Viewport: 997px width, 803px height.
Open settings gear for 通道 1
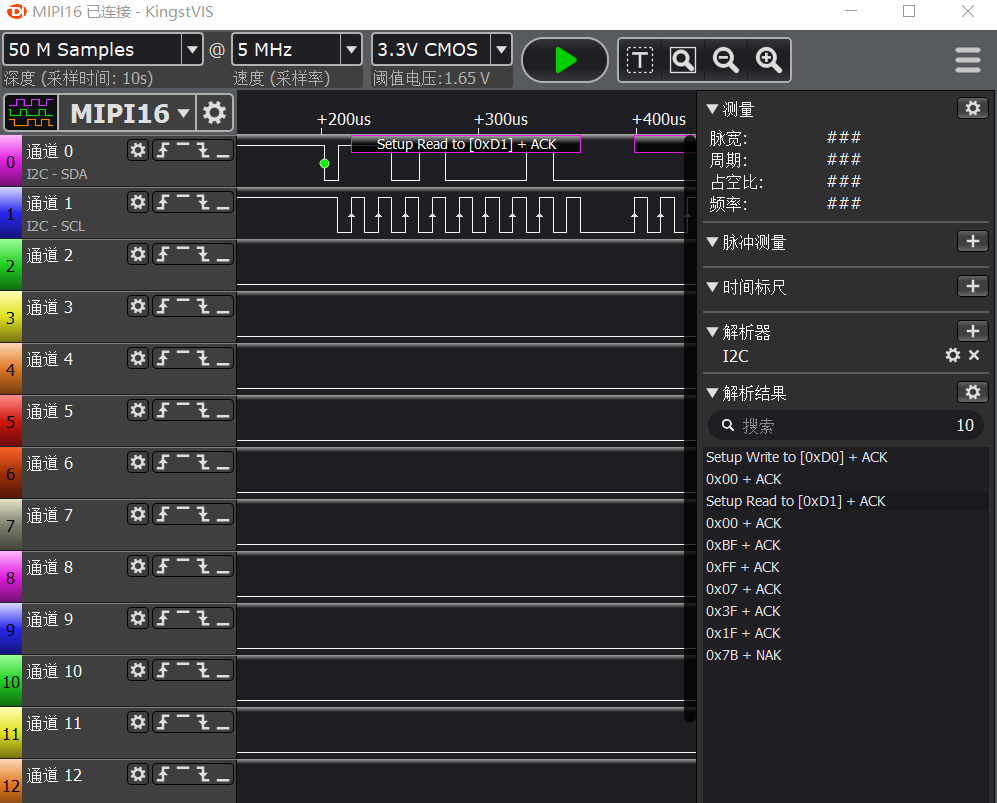click(138, 203)
